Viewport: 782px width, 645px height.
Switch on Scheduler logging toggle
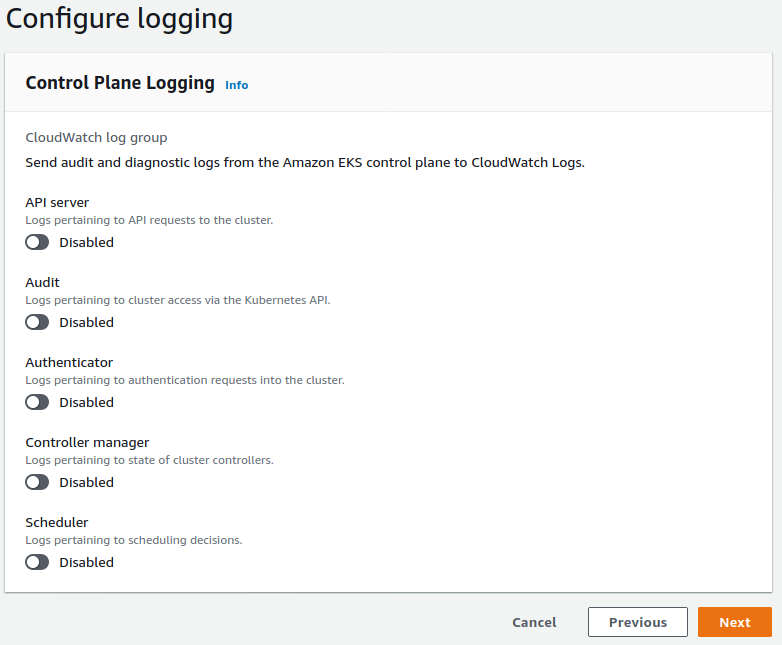coord(37,562)
